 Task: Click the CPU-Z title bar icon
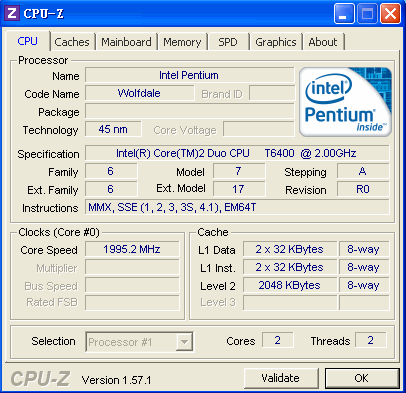point(12,14)
